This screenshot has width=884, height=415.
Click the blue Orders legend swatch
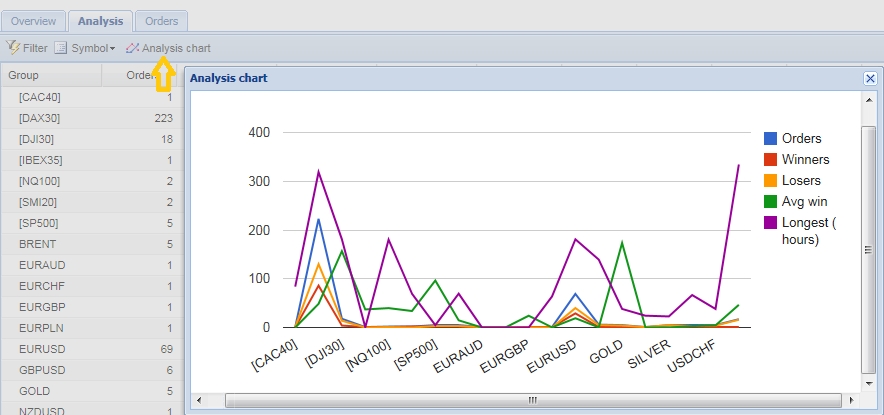tap(771, 139)
